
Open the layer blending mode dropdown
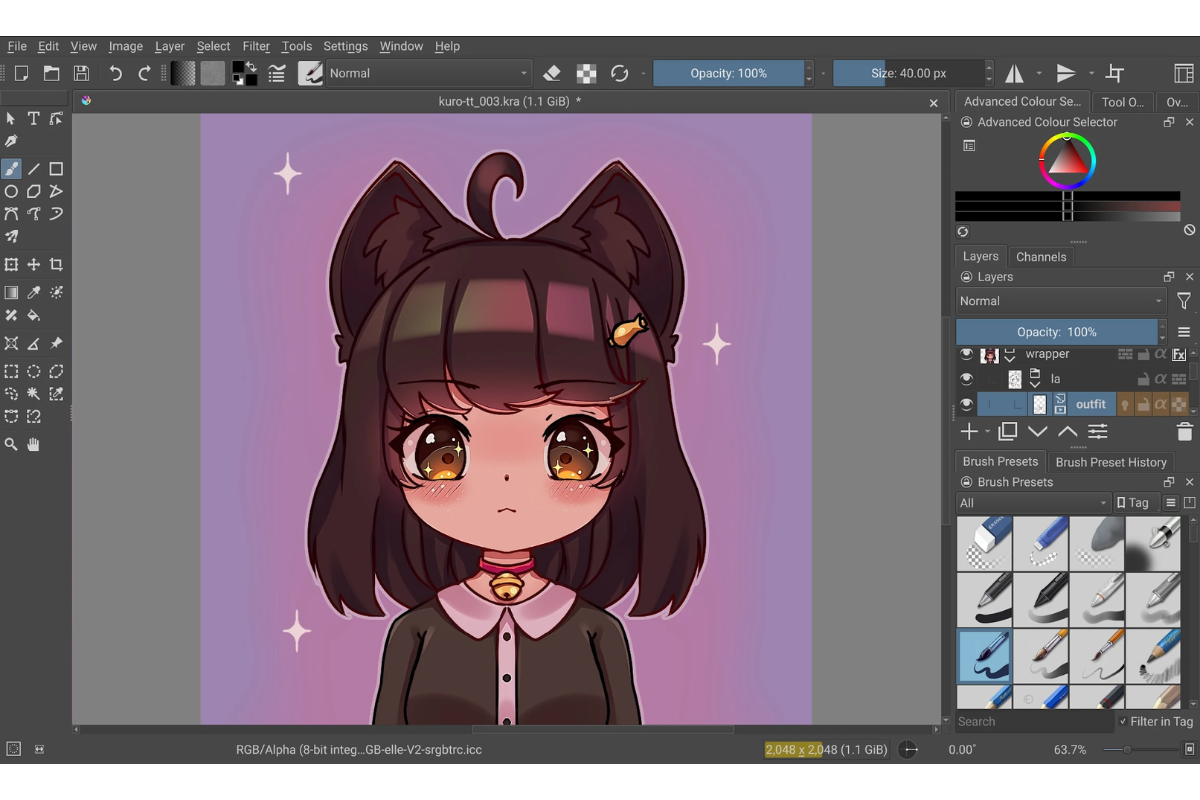pos(1061,301)
